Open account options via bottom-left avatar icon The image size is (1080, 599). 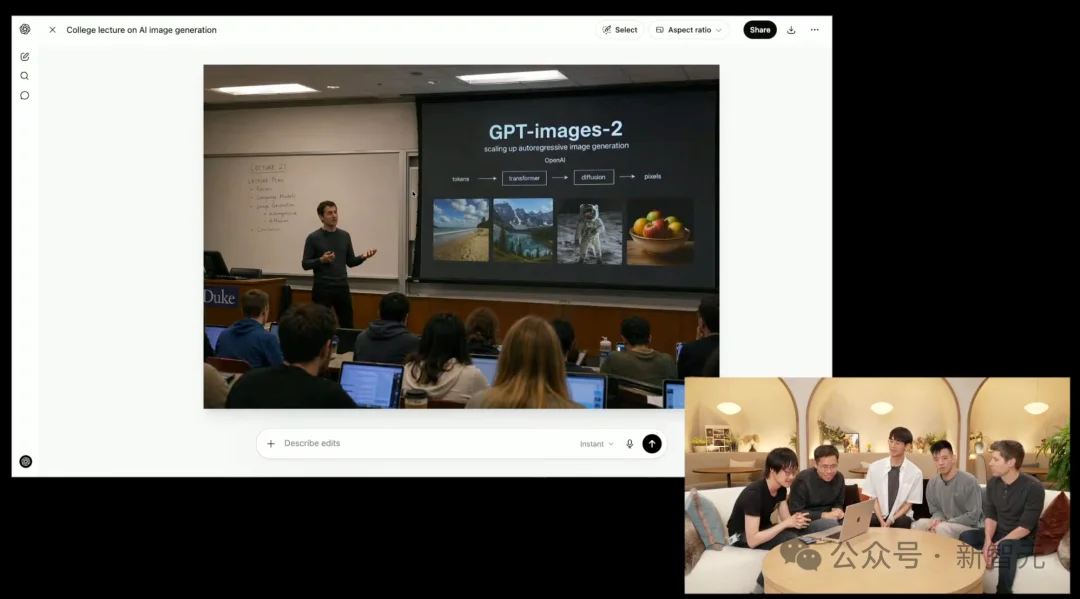click(x=26, y=461)
